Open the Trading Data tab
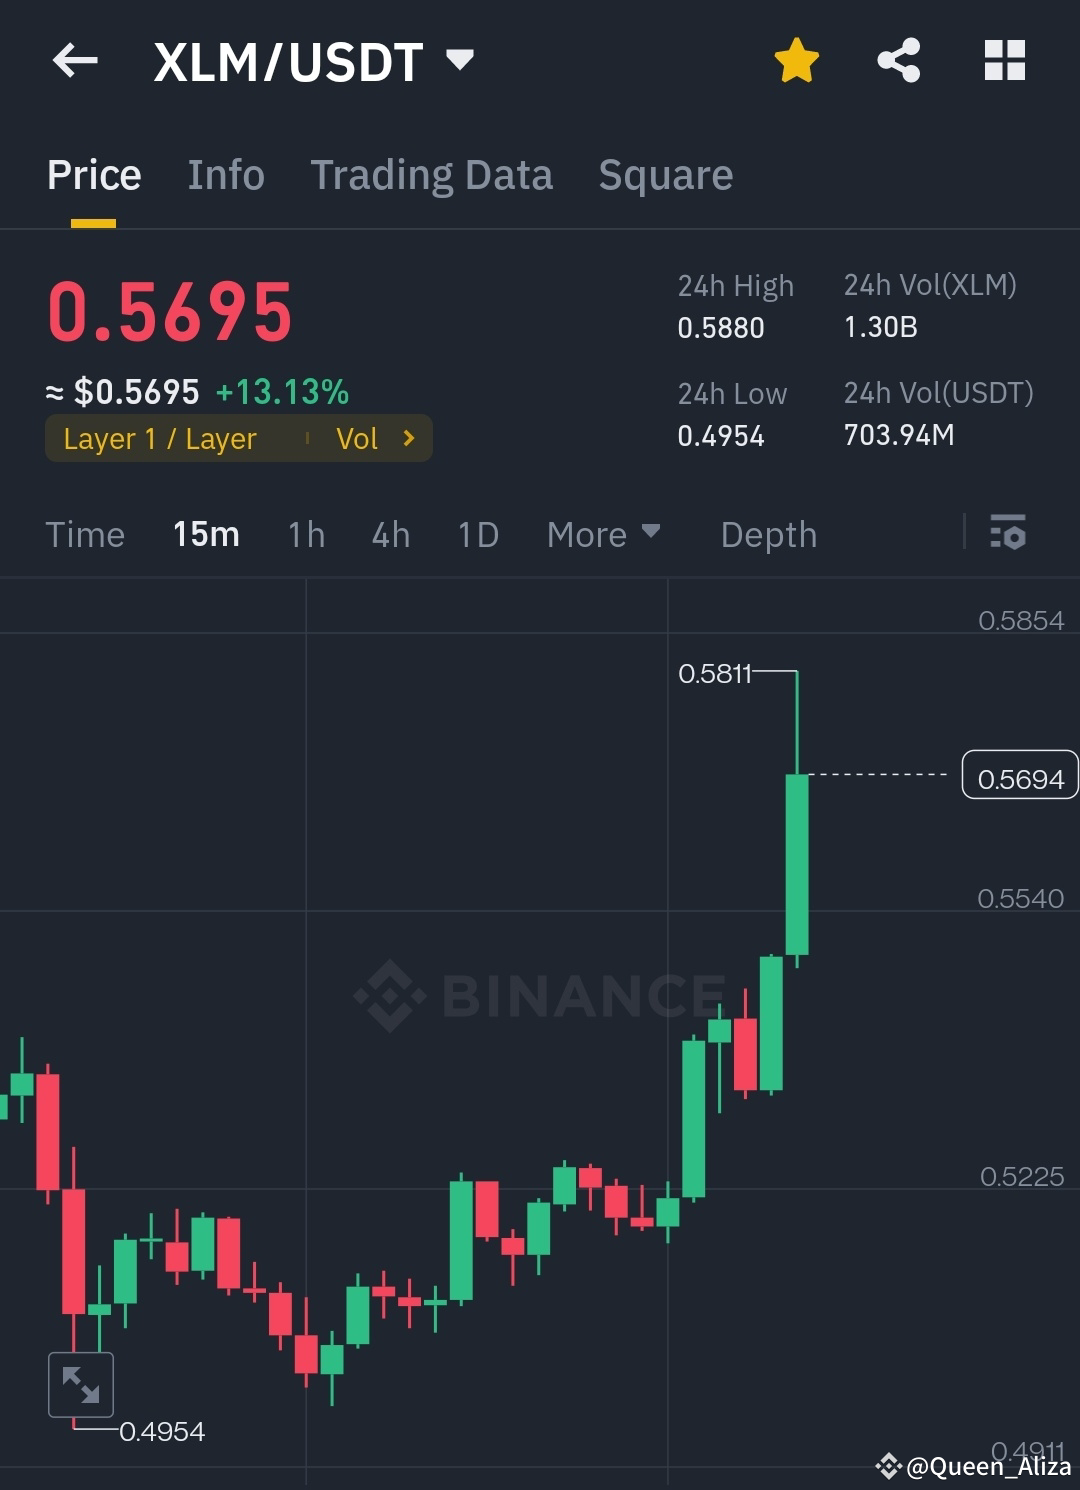Viewport: 1080px width, 1490px height. pos(432,174)
